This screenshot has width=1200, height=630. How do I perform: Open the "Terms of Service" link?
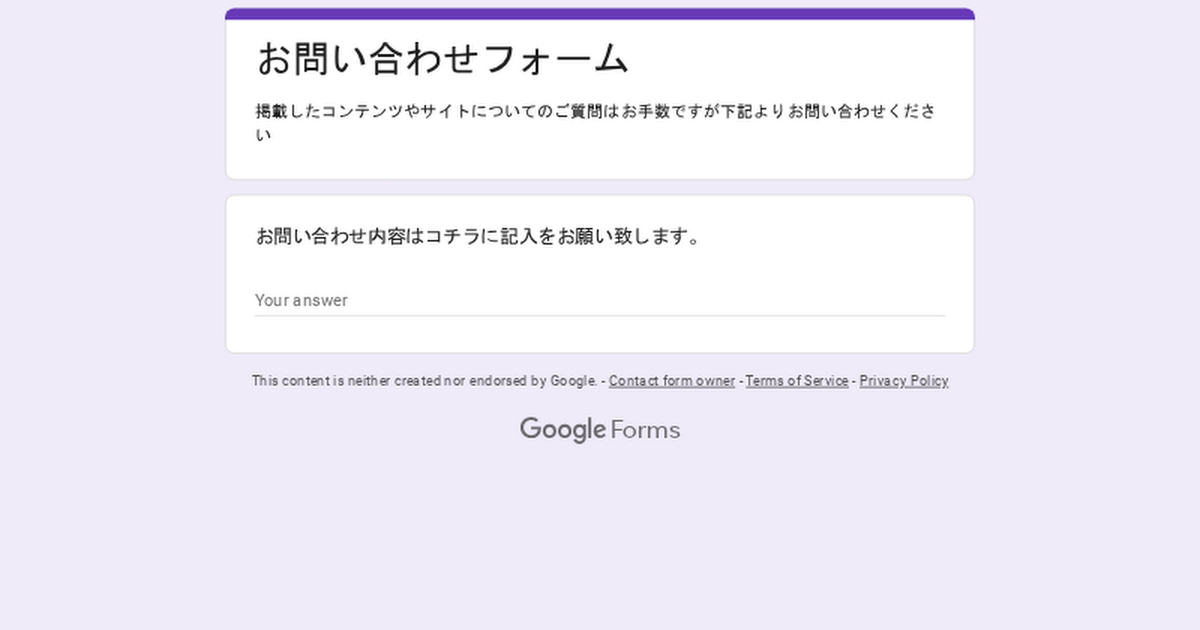point(796,381)
